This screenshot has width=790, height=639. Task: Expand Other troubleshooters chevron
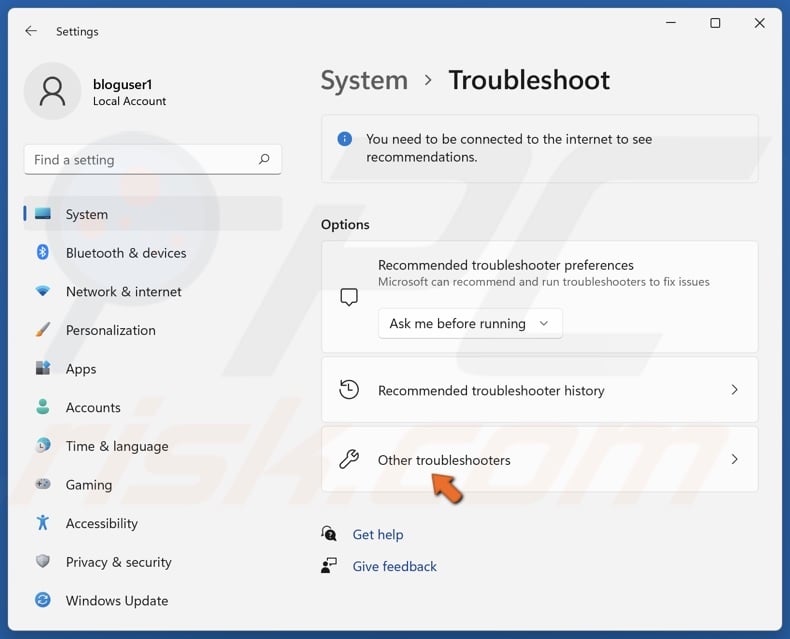pos(734,459)
